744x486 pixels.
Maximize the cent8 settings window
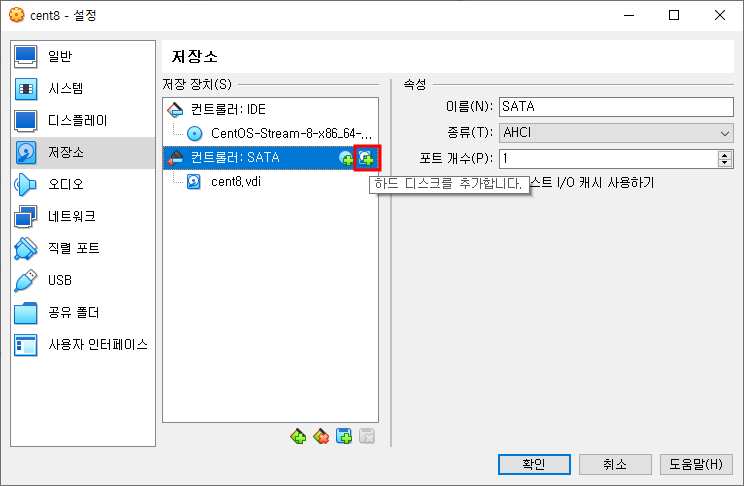674,16
